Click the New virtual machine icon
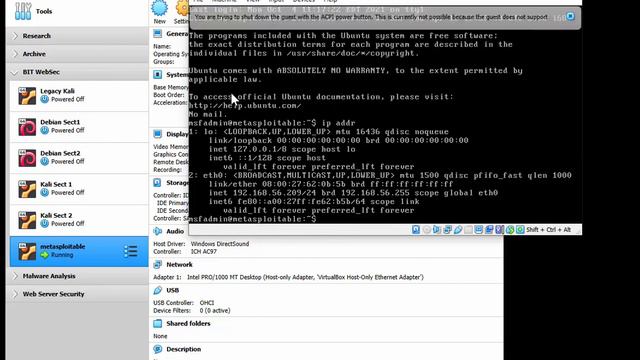Viewport: 640px width, 360px height. 160,8
